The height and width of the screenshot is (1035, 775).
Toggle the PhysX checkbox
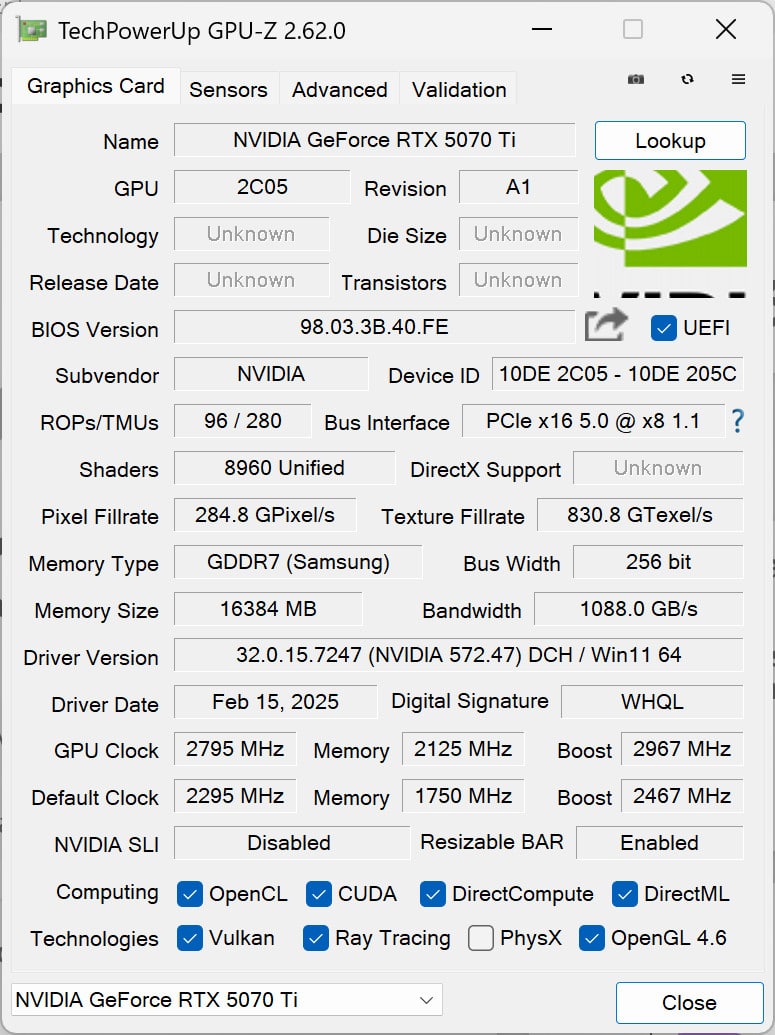(481, 938)
